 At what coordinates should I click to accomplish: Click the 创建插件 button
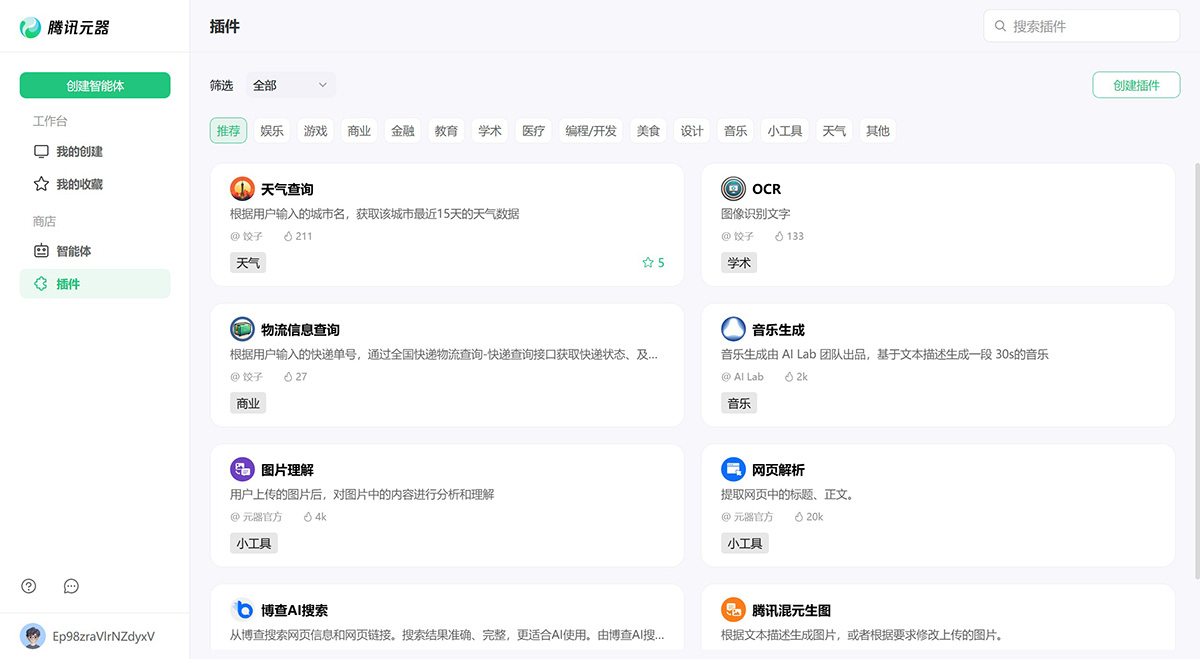click(1136, 85)
